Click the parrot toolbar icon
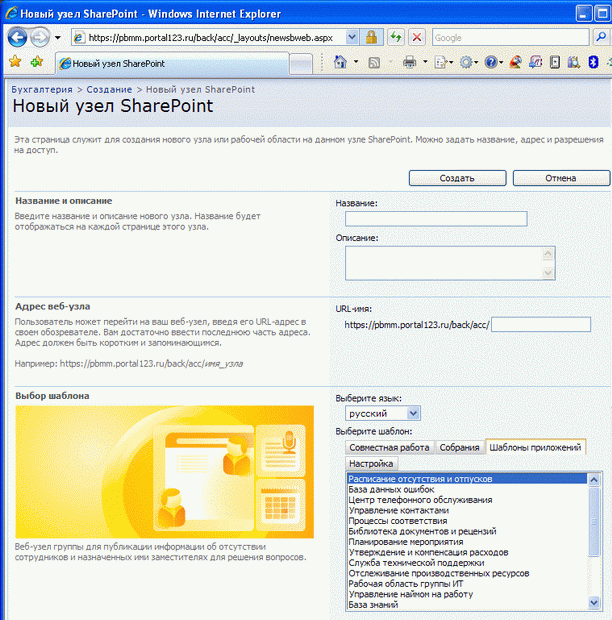612x620 pixels. 516,62
